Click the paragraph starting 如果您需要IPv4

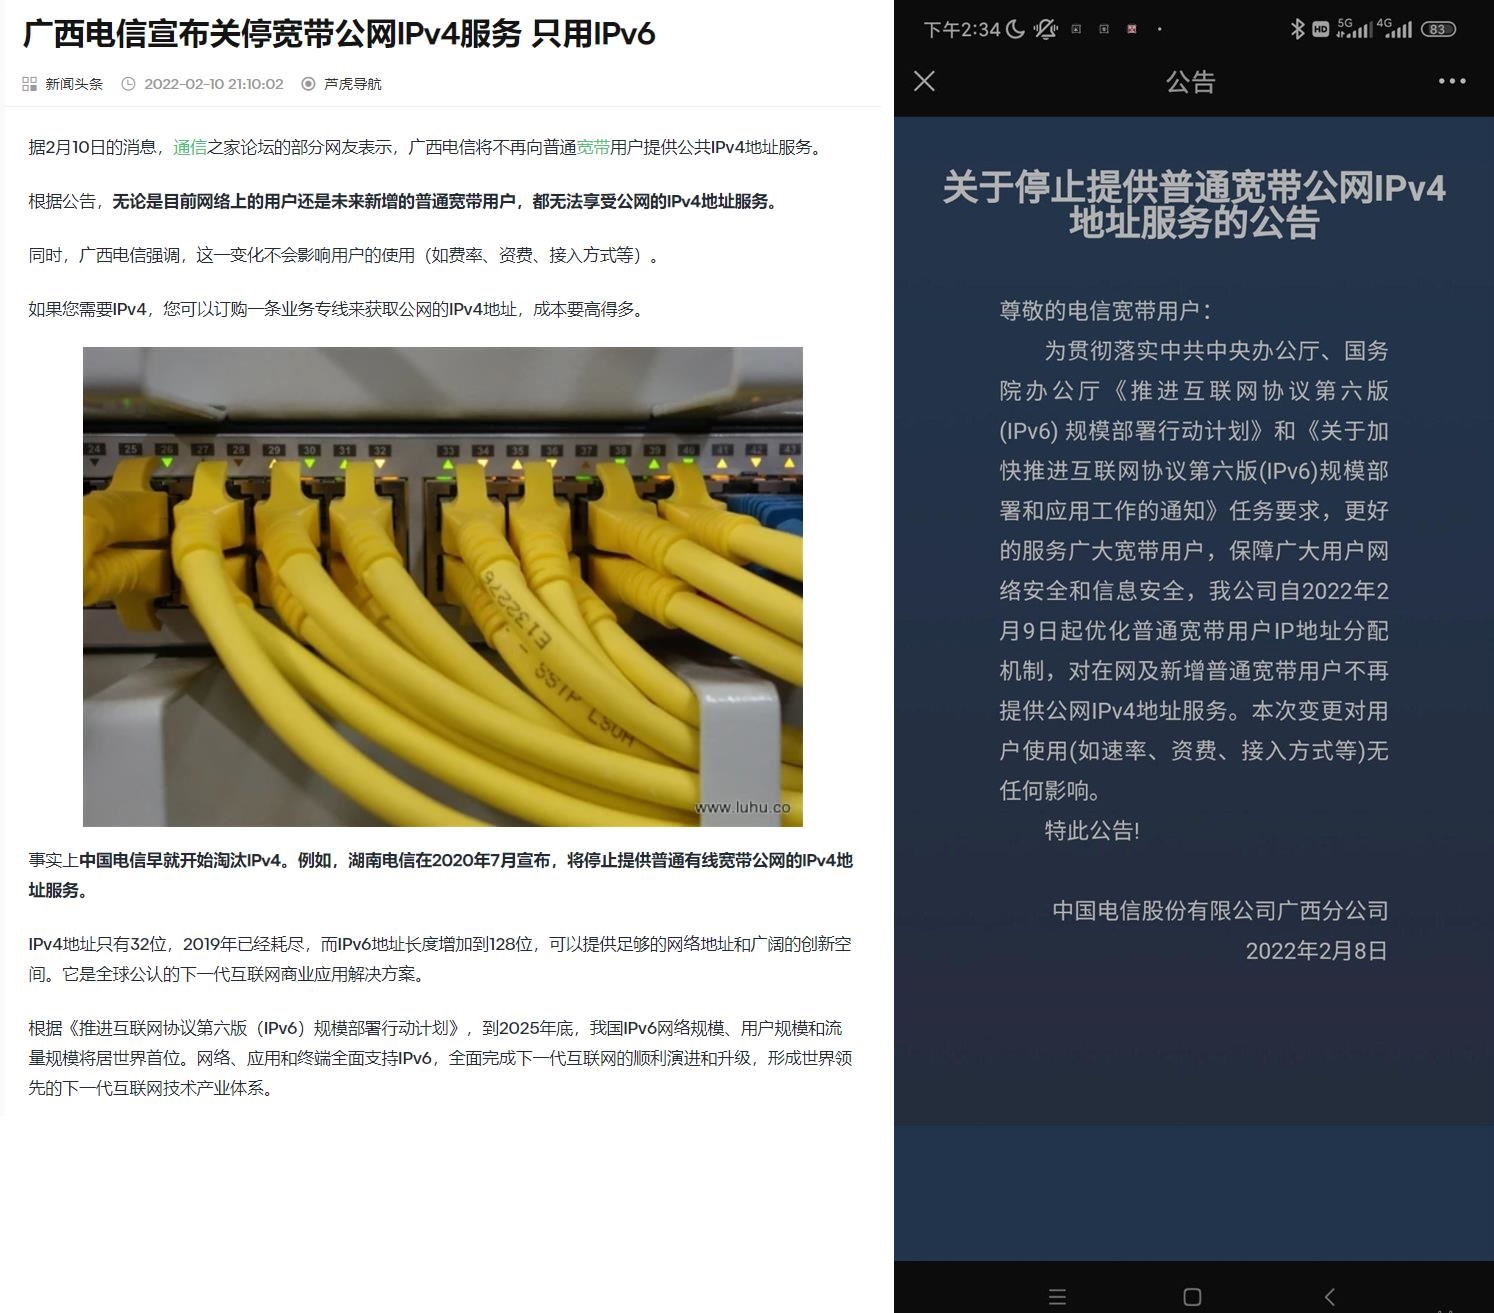click(x=338, y=309)
